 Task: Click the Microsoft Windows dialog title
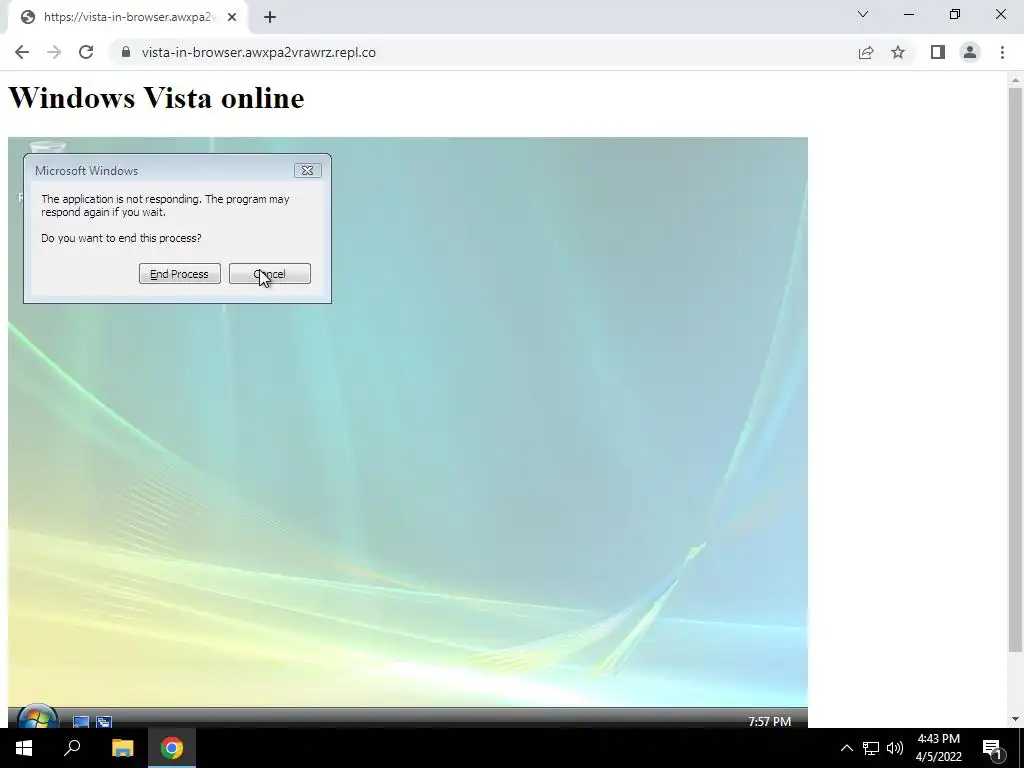[86, 170]
